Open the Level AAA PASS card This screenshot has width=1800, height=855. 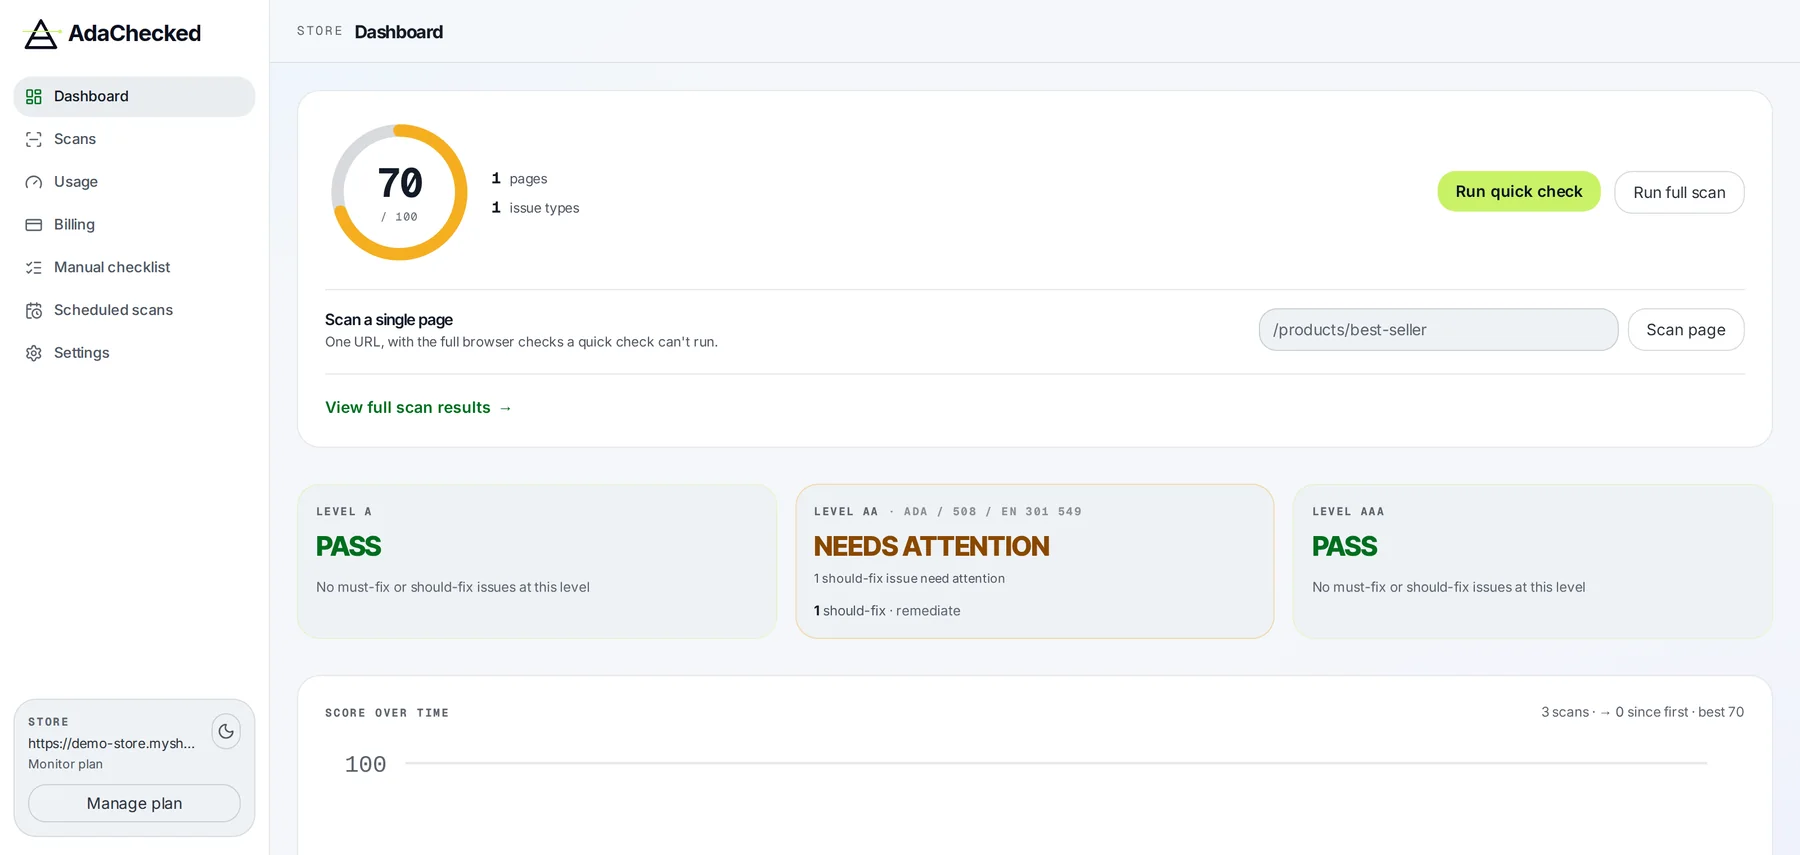coord(1532,562)
